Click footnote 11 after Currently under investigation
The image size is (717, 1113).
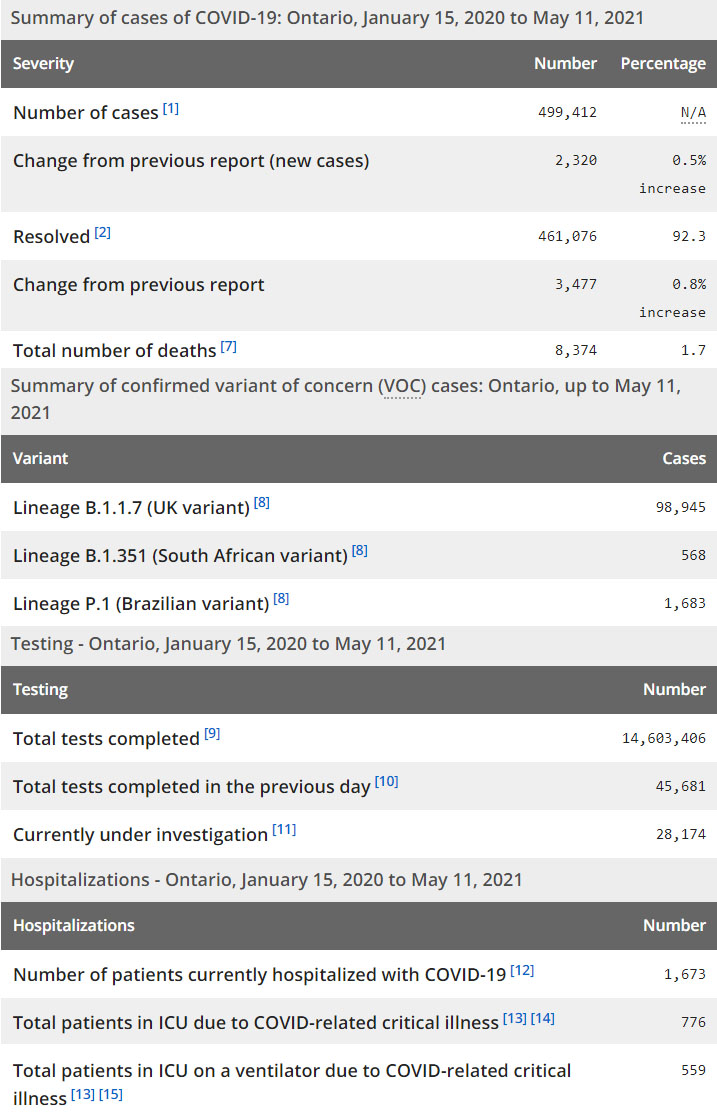284,830
